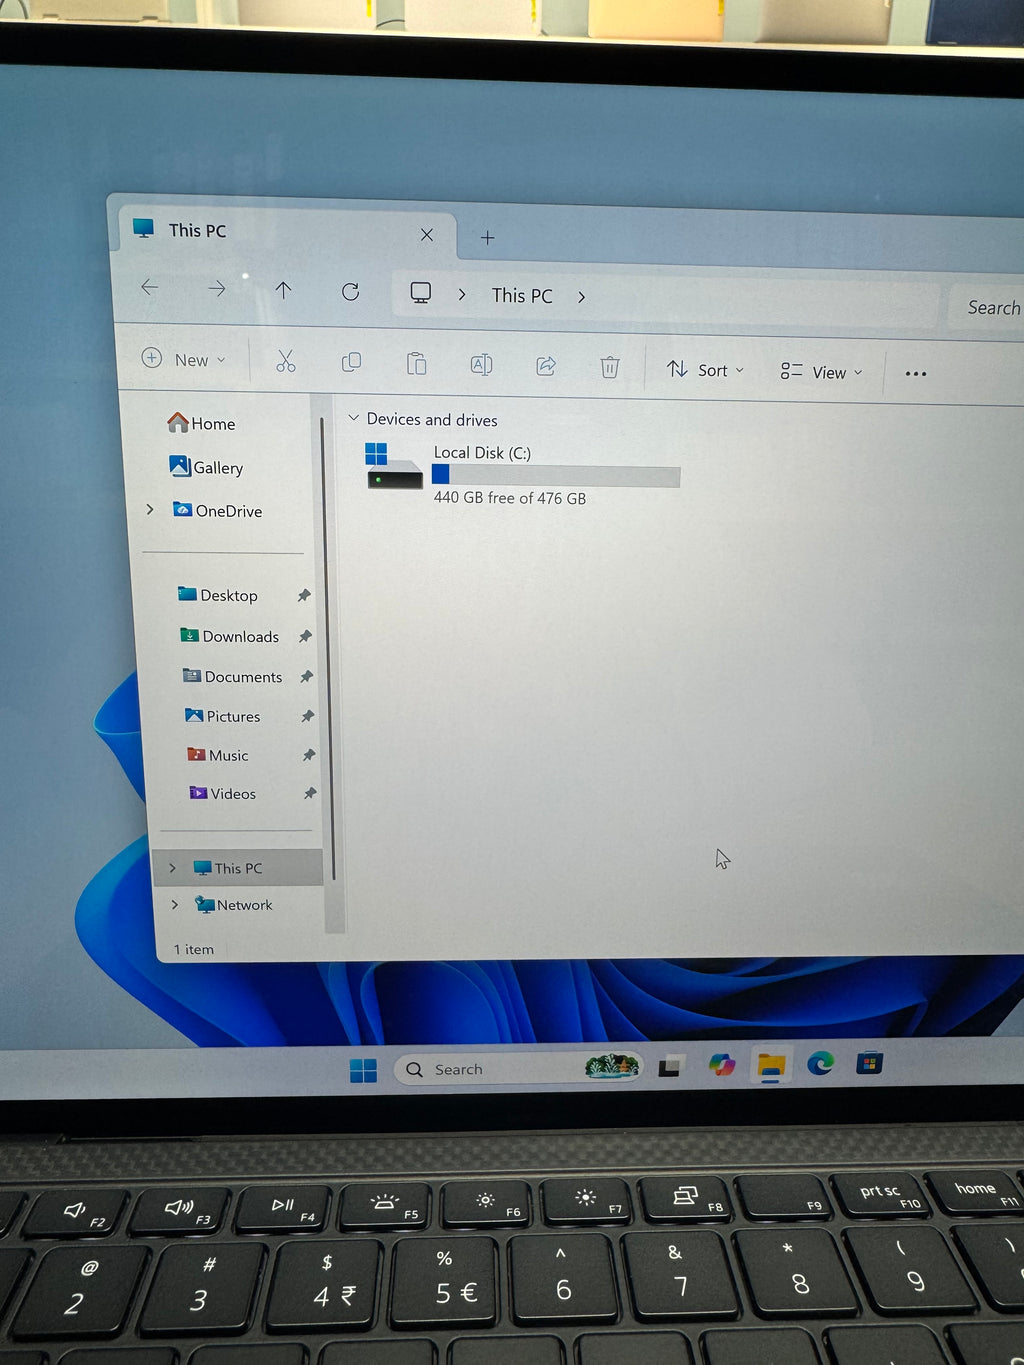Select the Local Disk (C:) drive
Image resolution: width=1024 pixels, height=1365 pixels.
(x=522, y=475)
